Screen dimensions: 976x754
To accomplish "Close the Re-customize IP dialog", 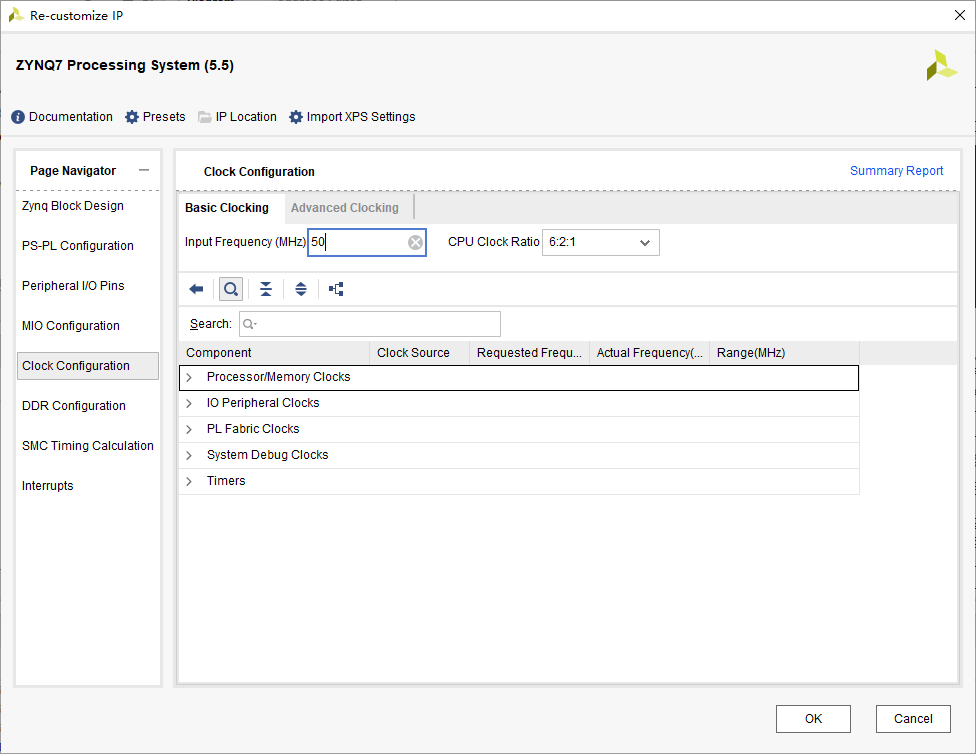I will (960, 16).
